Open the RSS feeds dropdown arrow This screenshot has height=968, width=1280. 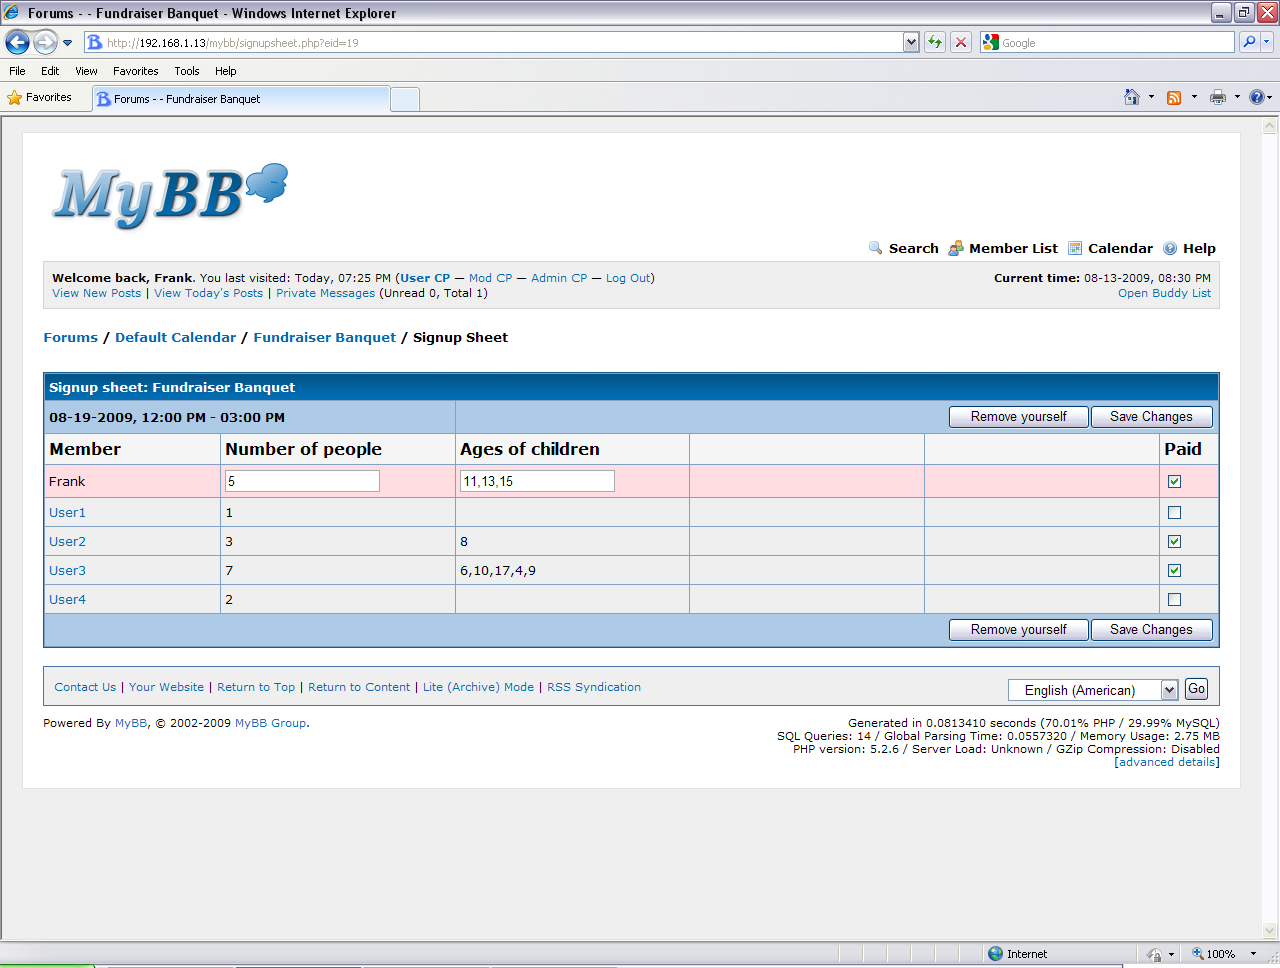[x=1194, y=97]
